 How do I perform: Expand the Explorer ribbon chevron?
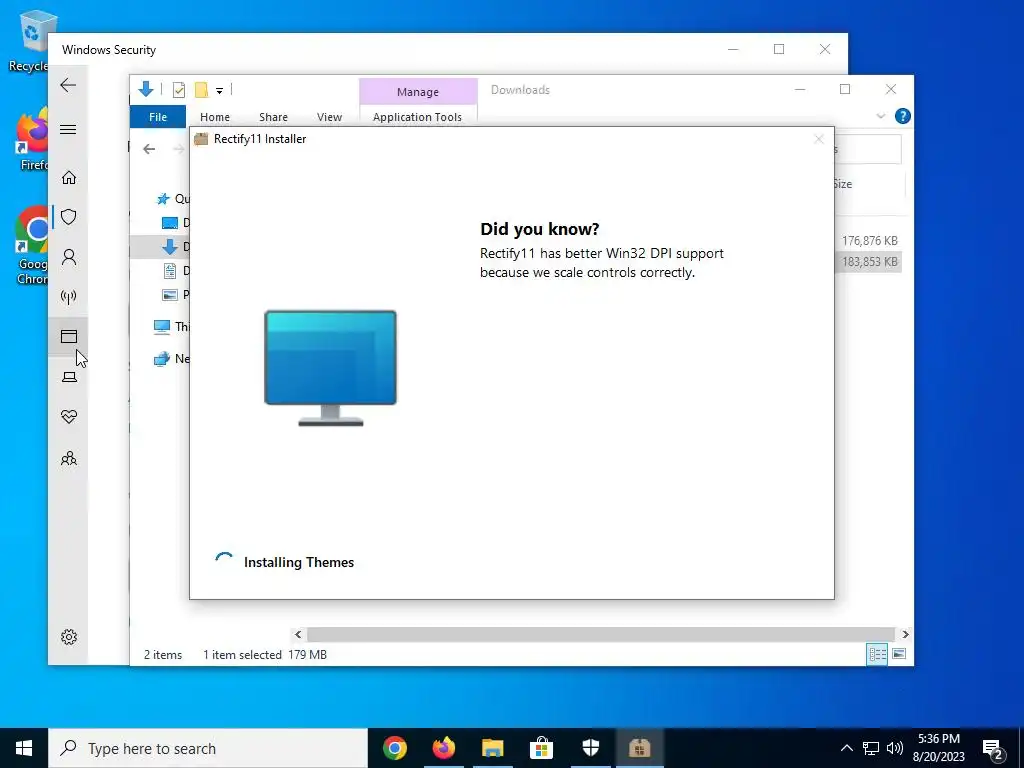[x=880, y=116]
